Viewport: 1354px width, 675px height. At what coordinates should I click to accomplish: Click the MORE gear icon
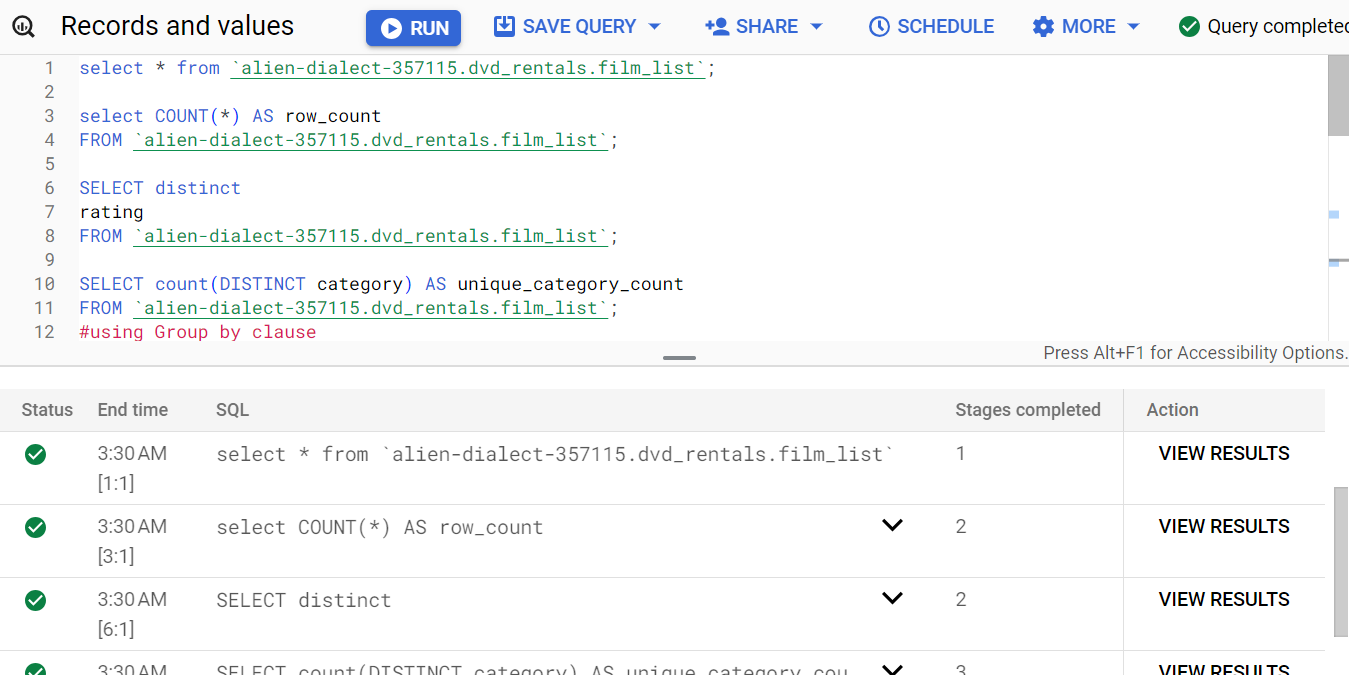1043,27
